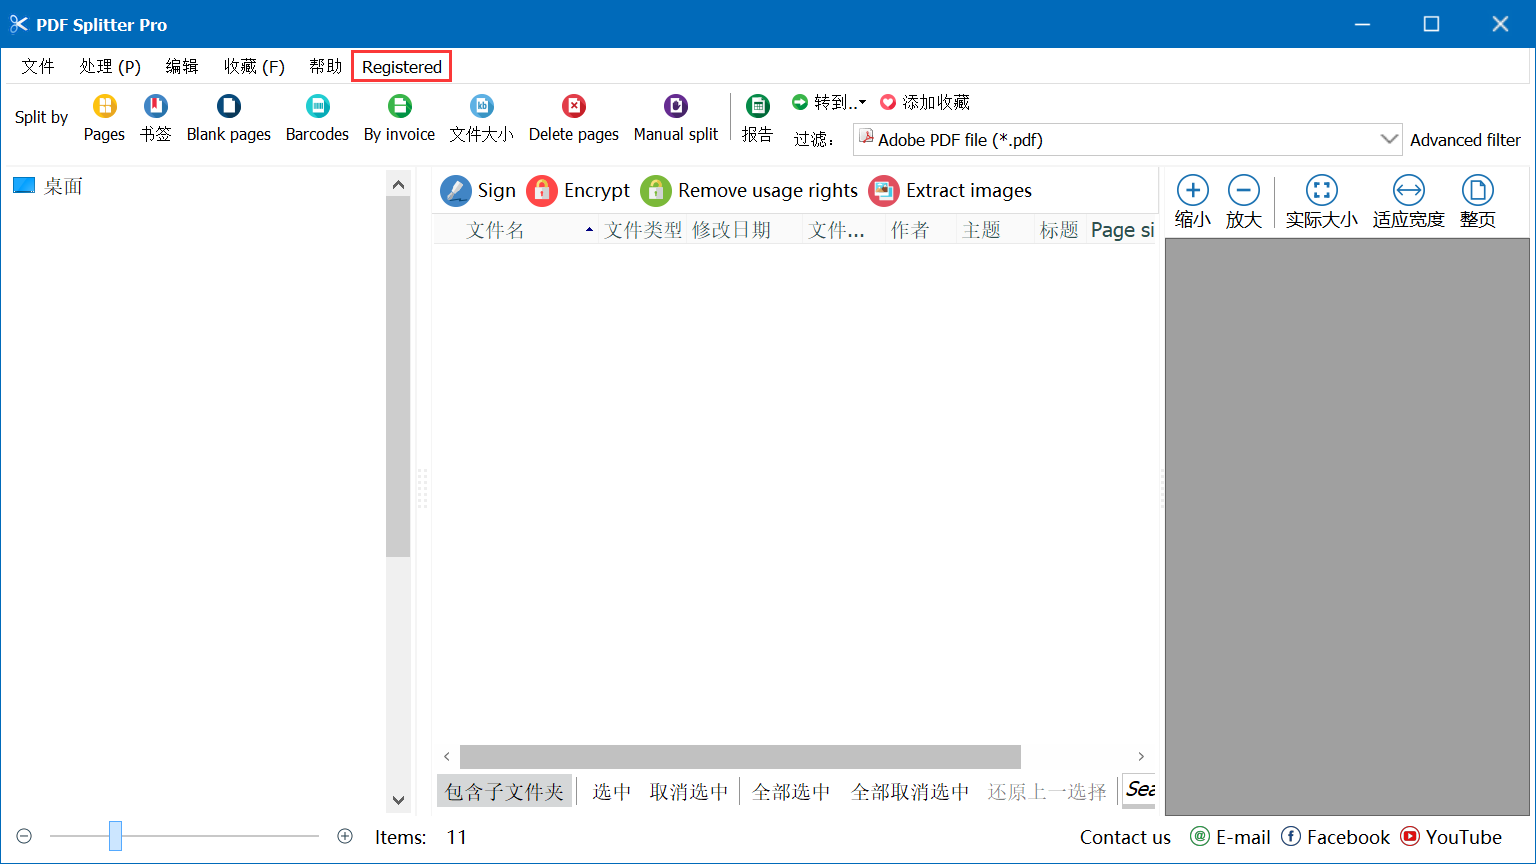Open the 处理 (P) menu
Screen dimensions: 1536x864
click(x=110, y=66)
